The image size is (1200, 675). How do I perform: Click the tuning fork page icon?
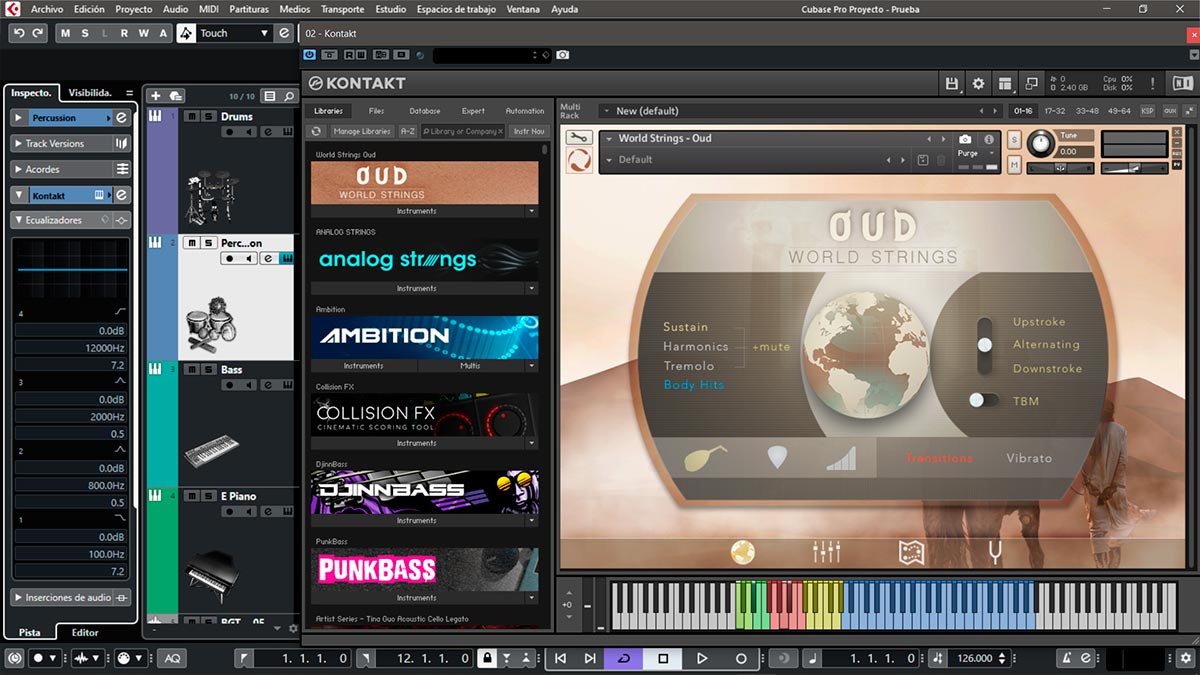(x=994, y=551)
